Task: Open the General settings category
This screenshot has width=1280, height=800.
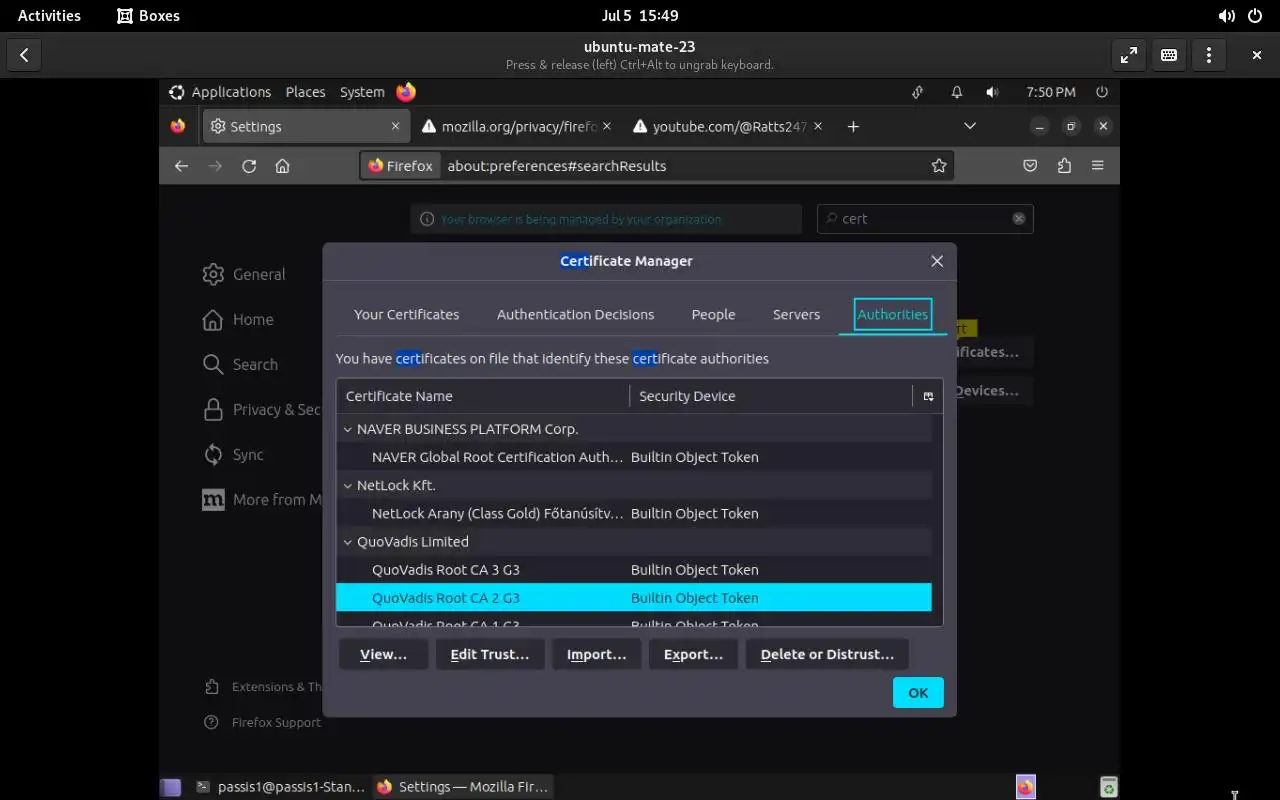Action: [244, 275]
